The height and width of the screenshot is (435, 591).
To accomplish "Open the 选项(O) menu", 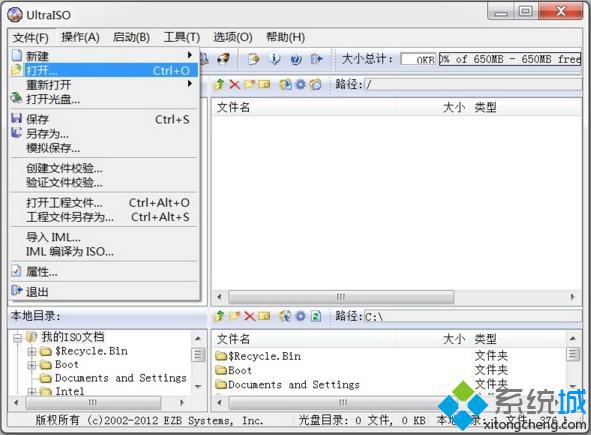I will 233,37.
